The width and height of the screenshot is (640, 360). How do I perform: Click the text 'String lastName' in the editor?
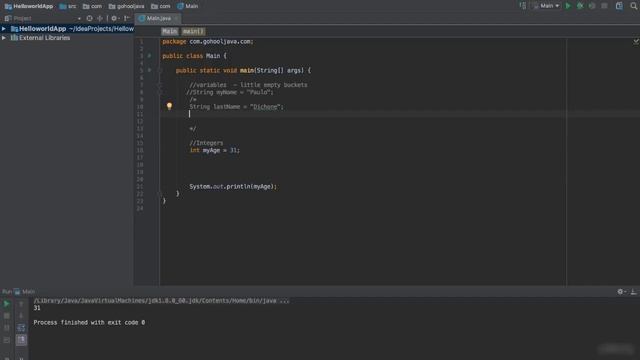pyautogui.click(x=215, y=107)
